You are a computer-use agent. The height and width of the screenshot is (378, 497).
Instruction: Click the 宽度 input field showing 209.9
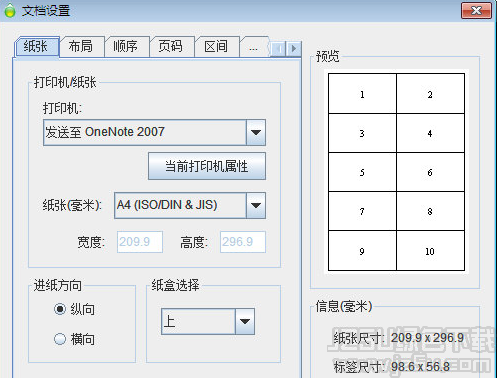140,242
